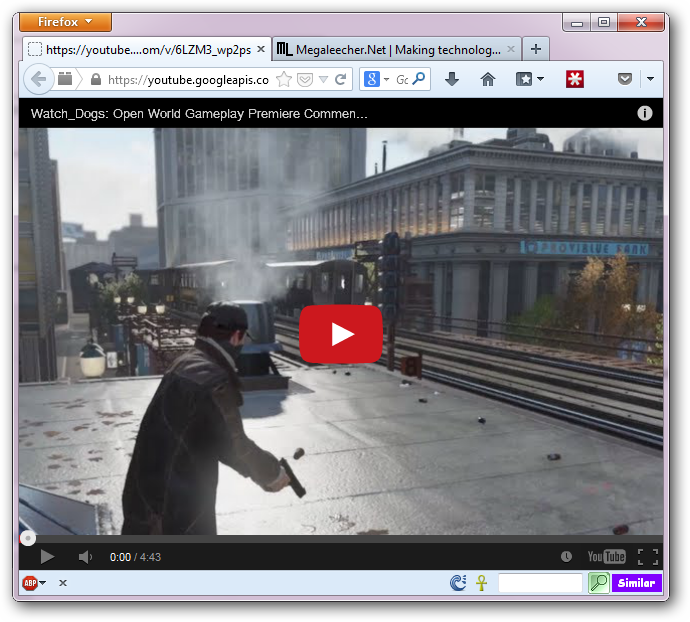Click the blue swirl add-on bar icon
Viewport: 690px width, 622px height.
pos(458,583)
